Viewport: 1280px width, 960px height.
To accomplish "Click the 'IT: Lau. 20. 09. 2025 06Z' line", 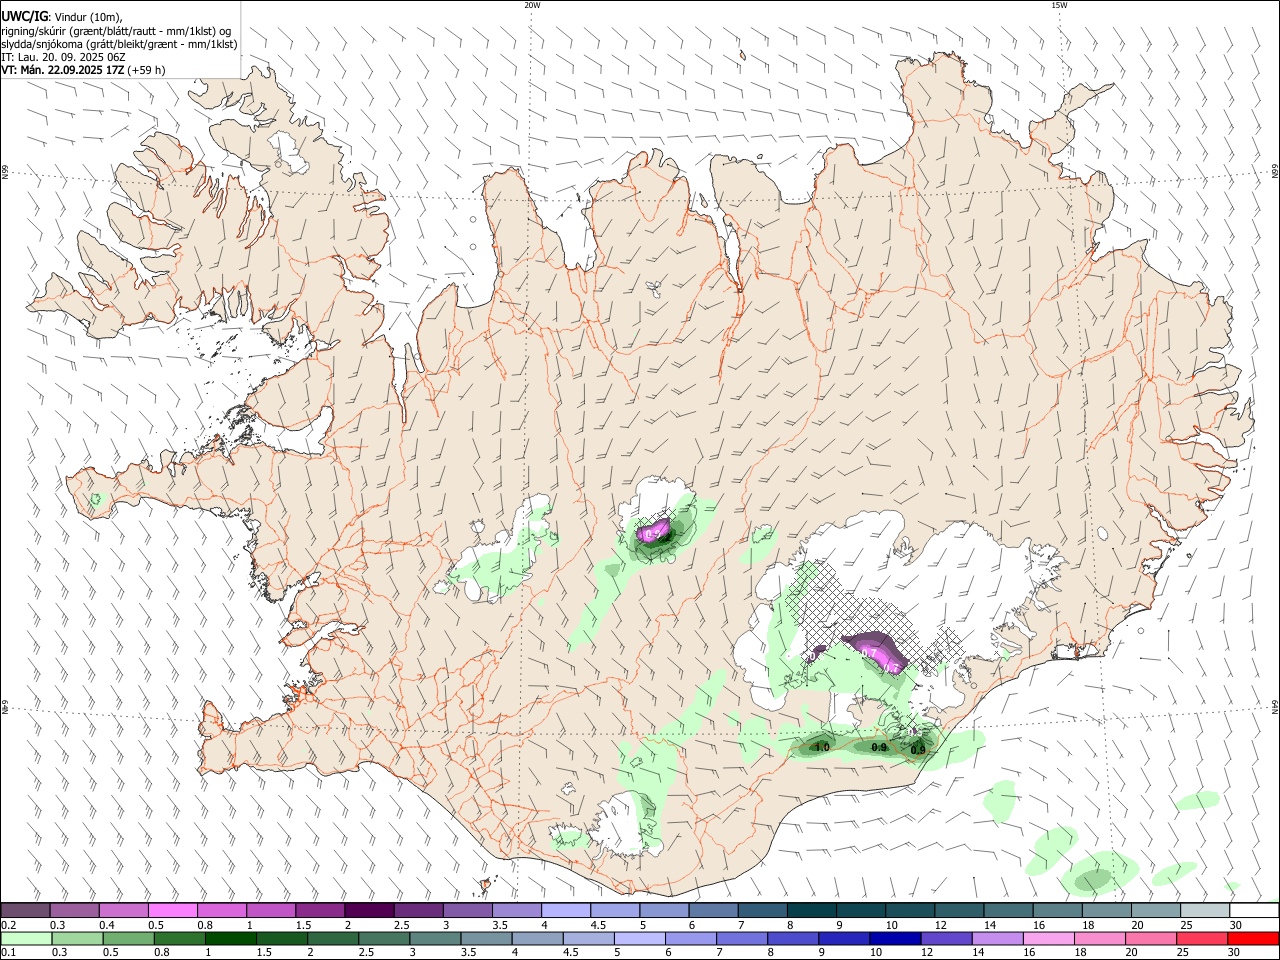I will (64, 57).
